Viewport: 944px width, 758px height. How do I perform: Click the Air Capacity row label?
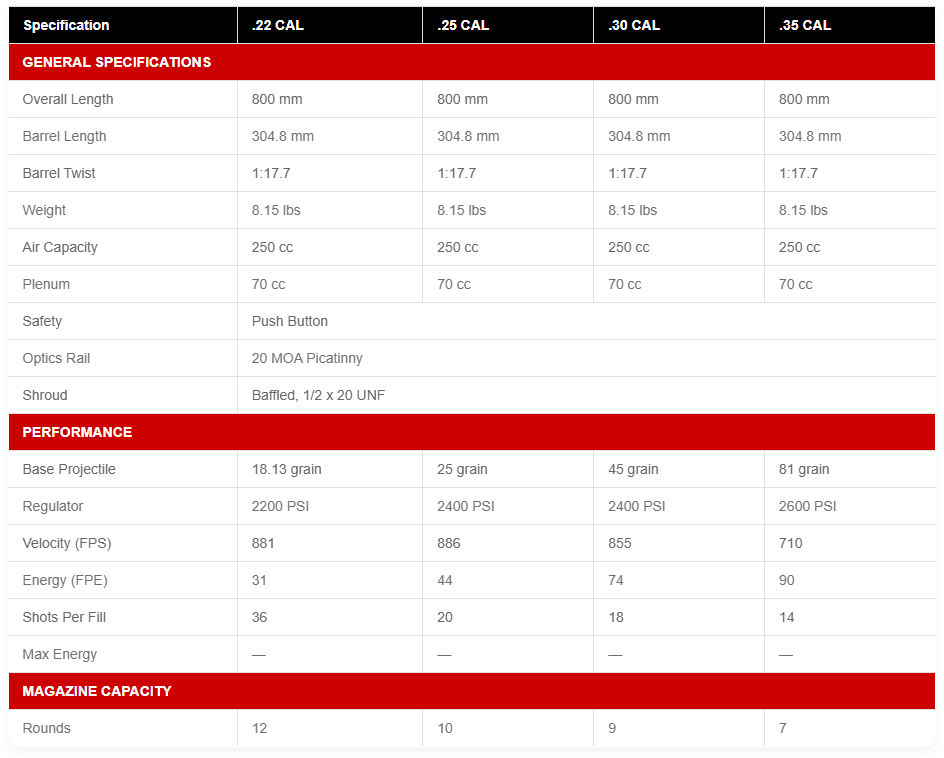(x=60, y=247)
